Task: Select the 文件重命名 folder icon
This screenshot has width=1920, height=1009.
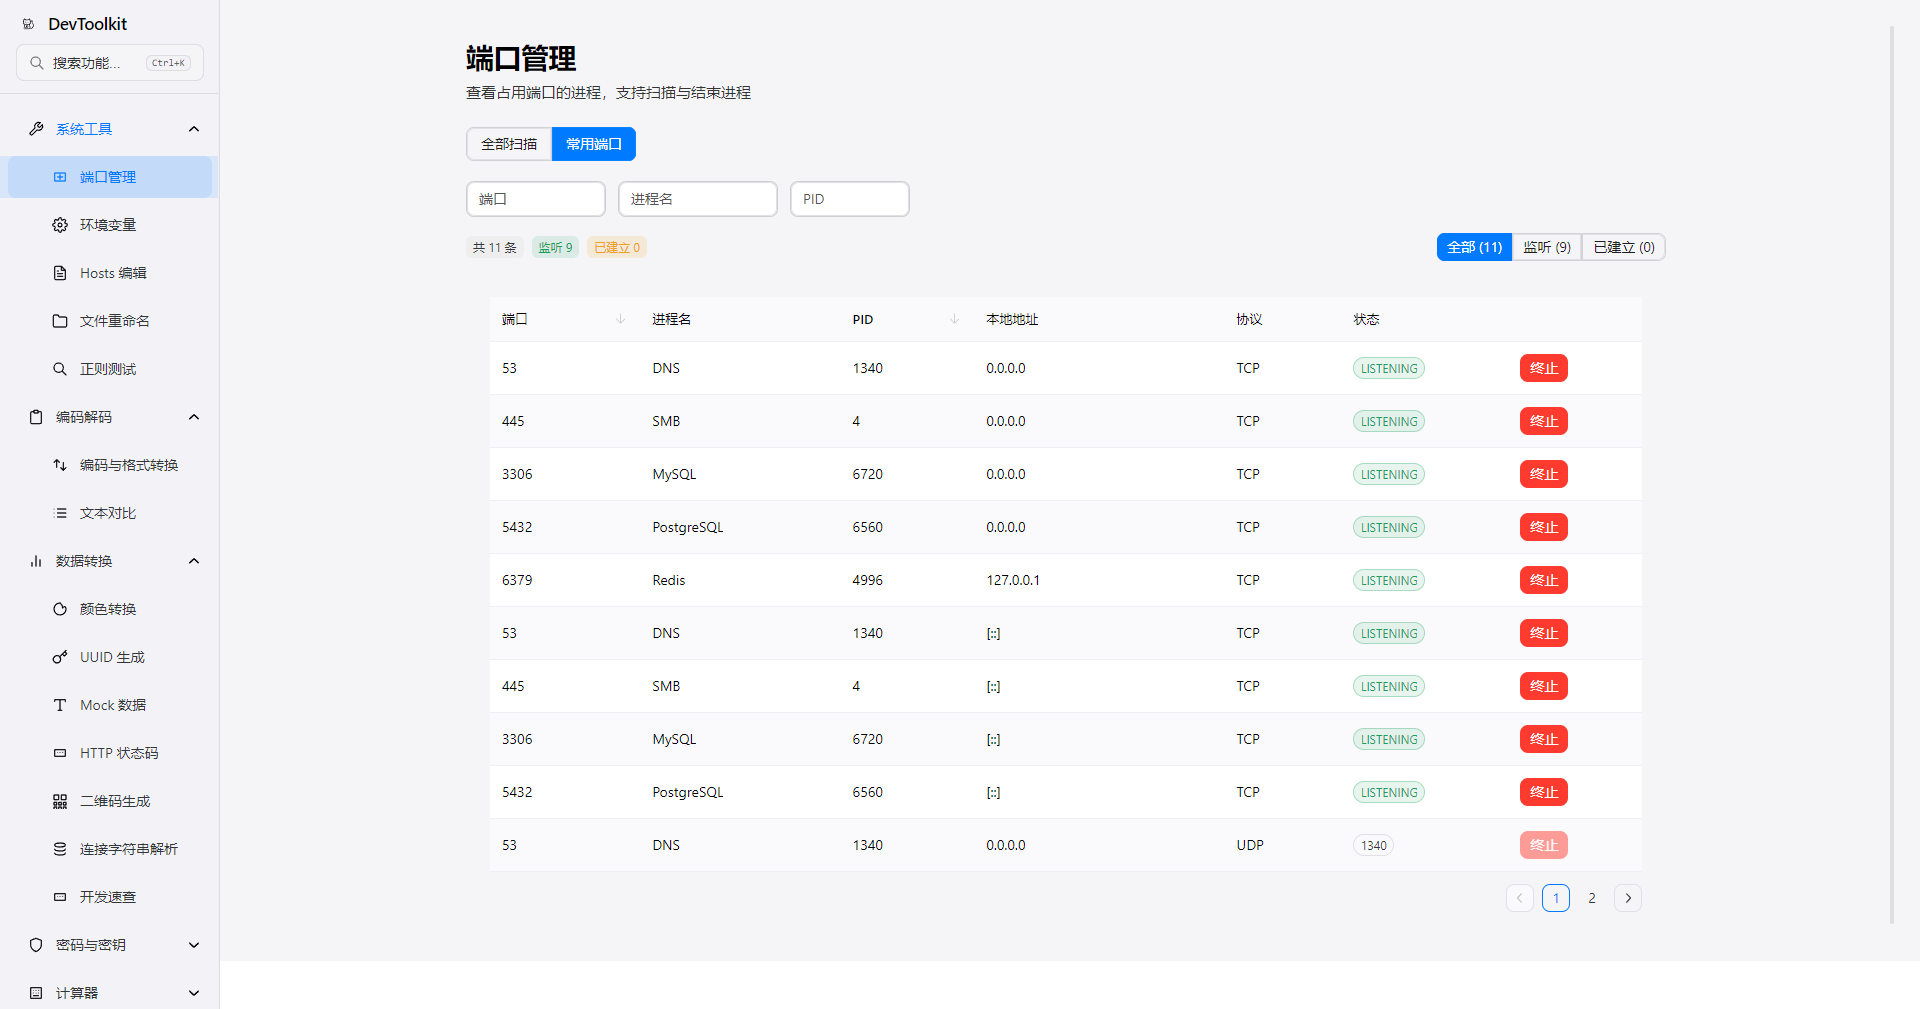Action: point(60,321)
